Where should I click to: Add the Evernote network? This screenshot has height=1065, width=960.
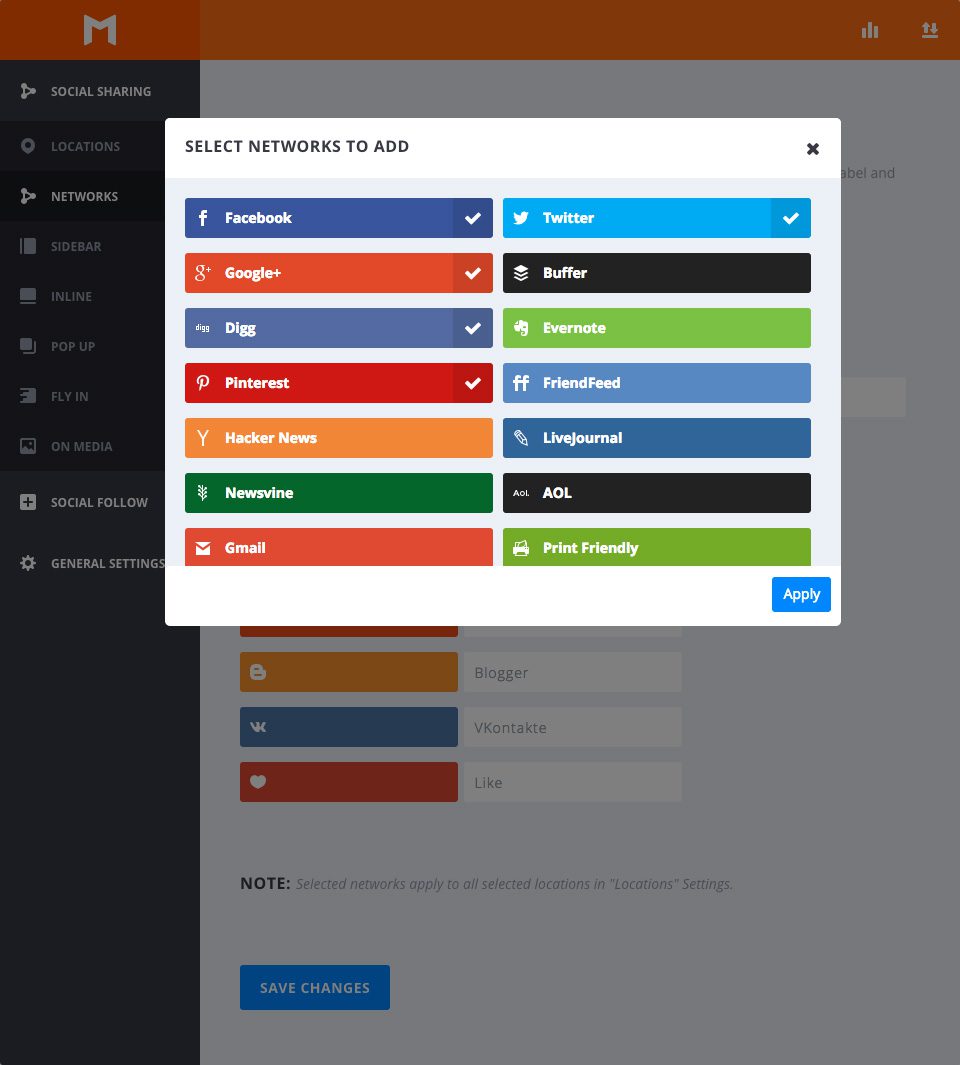click(x=656, y=328)
